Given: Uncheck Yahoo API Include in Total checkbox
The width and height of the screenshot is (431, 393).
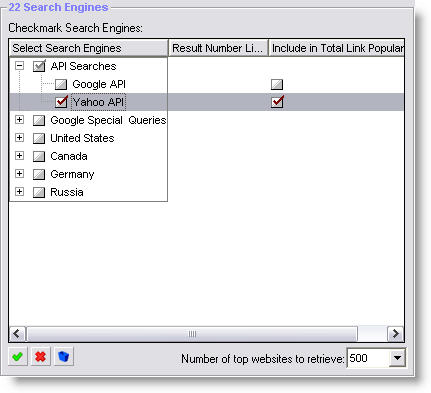Looking at the screenshot, I should coord(277,102).
